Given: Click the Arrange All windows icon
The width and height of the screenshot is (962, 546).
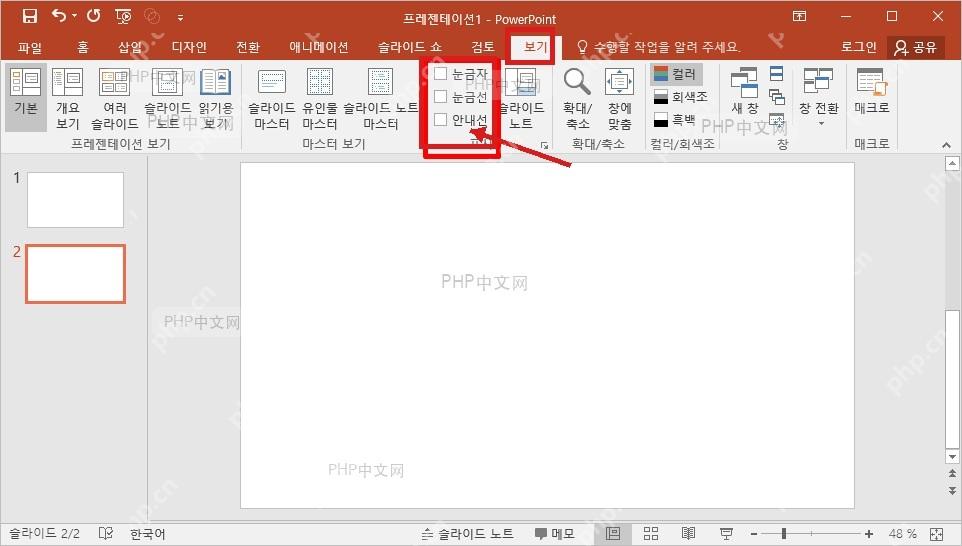Looking at the screenshot, I should tap(776, 74).
